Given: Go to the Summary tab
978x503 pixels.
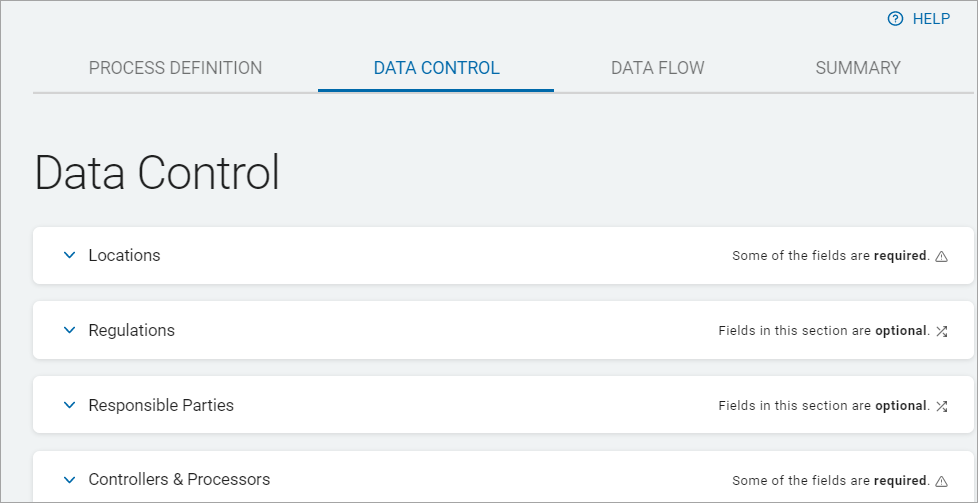Looking at the screenshot, I should (x=857, y=68).
